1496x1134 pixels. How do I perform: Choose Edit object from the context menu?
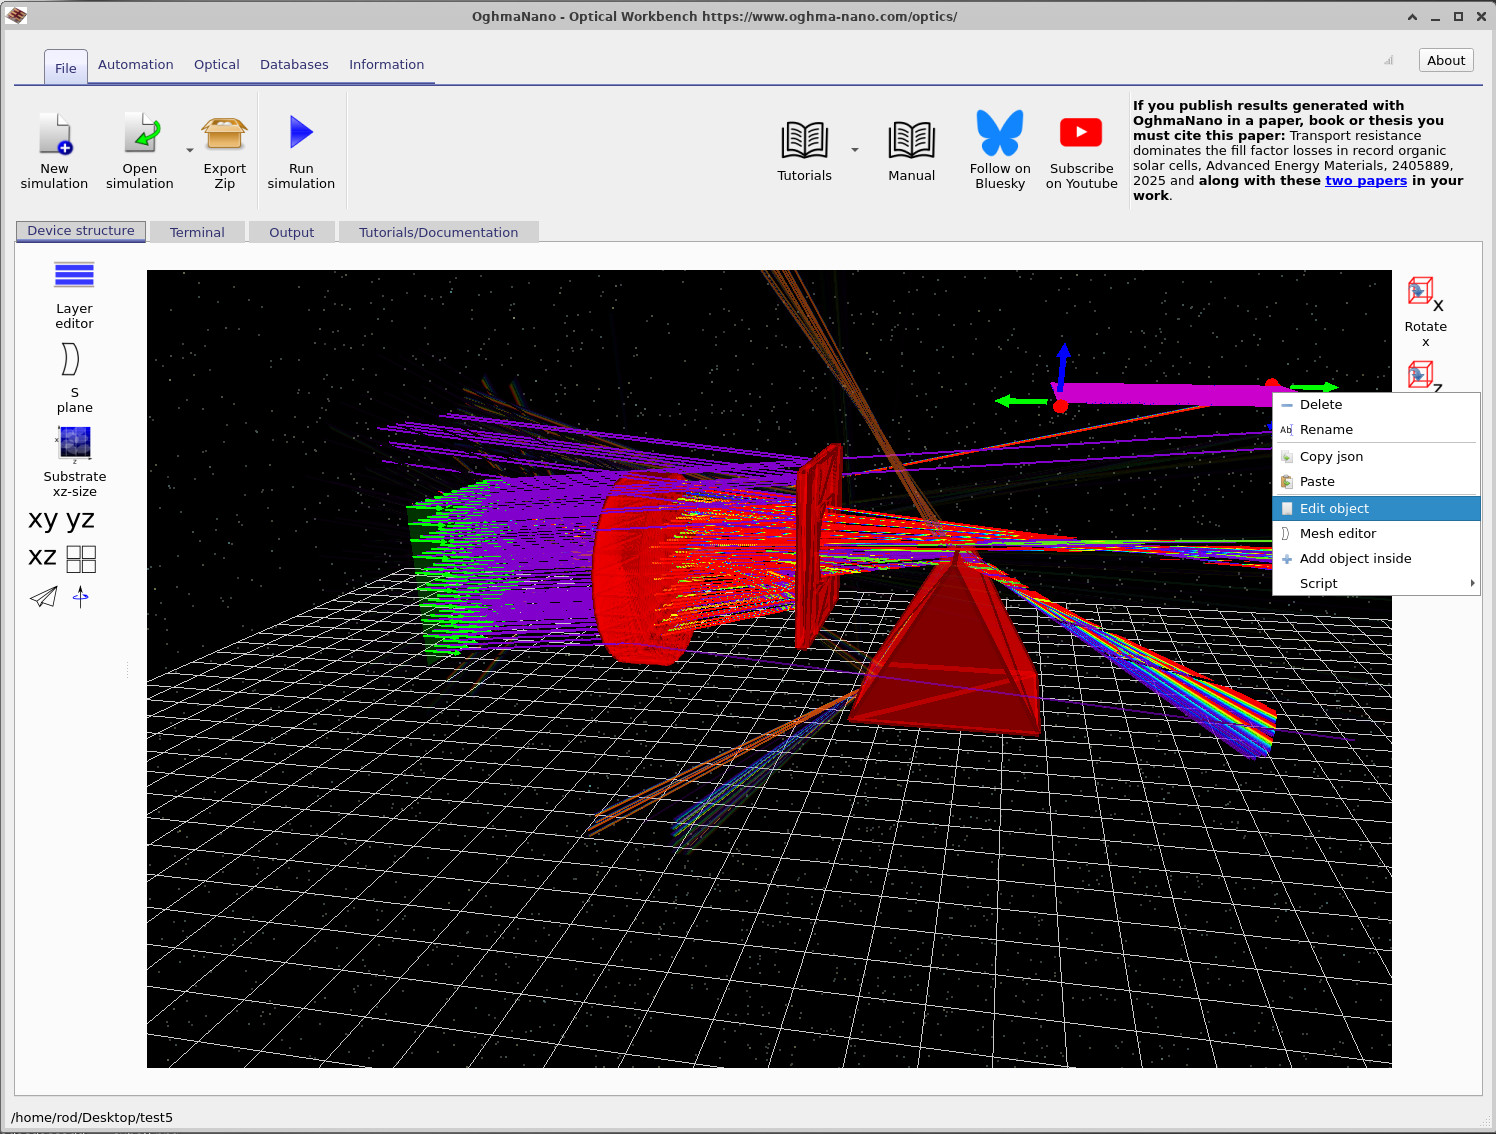[x=1334, y=508]
